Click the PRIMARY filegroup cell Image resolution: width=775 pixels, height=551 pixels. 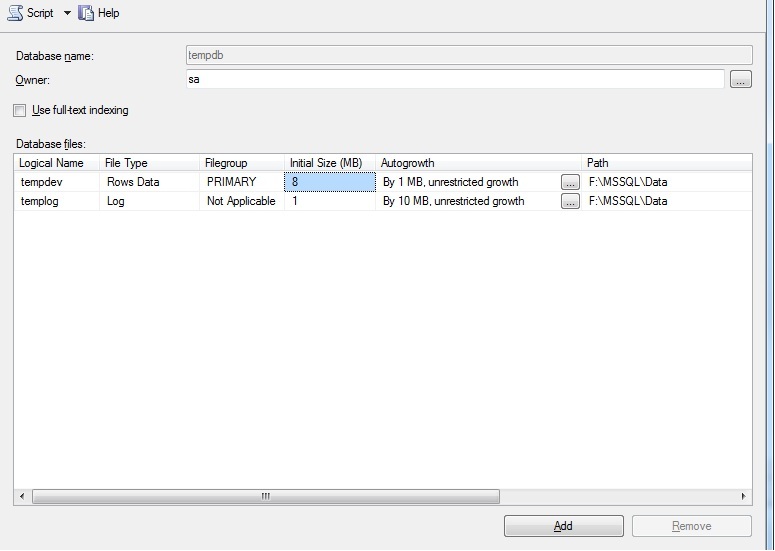[x=242, y=182]
